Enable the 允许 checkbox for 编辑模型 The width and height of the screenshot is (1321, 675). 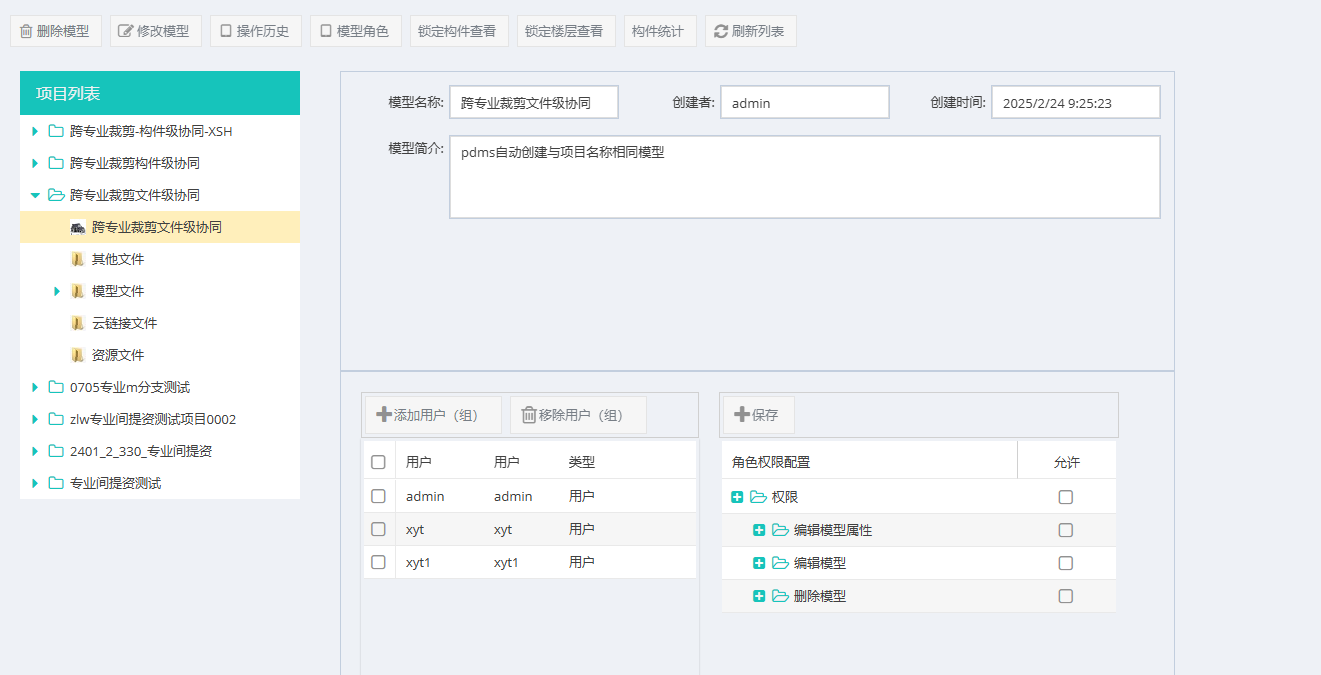[1065, 563]
